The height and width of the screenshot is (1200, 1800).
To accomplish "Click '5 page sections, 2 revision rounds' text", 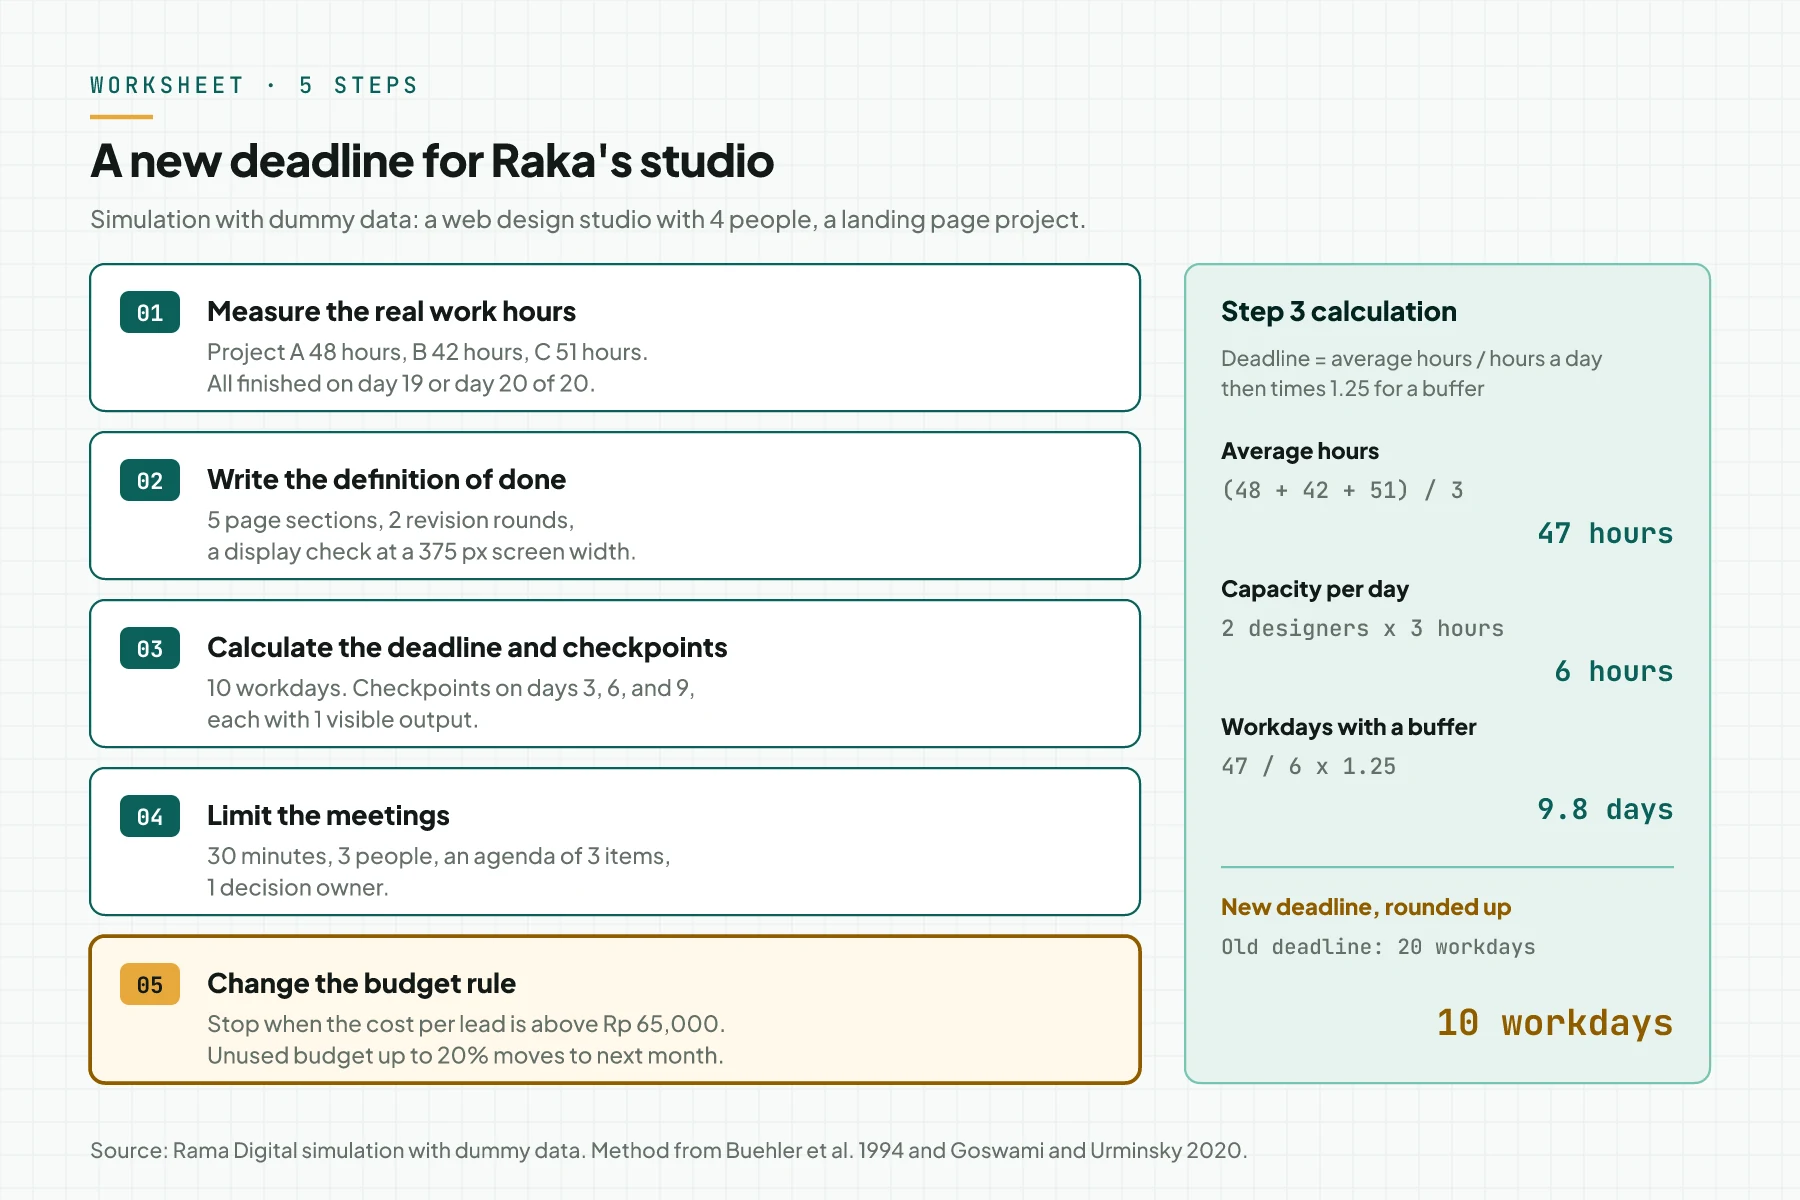I will pos(390,520).
